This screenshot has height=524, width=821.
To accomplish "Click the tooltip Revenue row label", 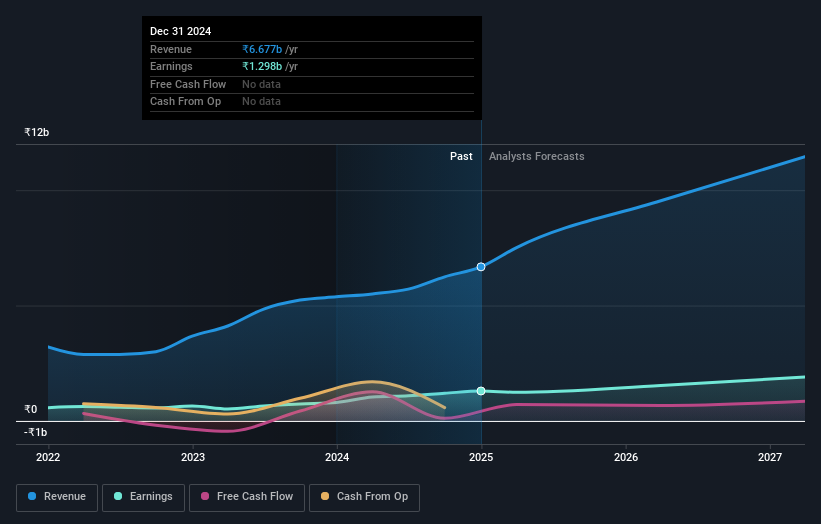I will [171, 49].
